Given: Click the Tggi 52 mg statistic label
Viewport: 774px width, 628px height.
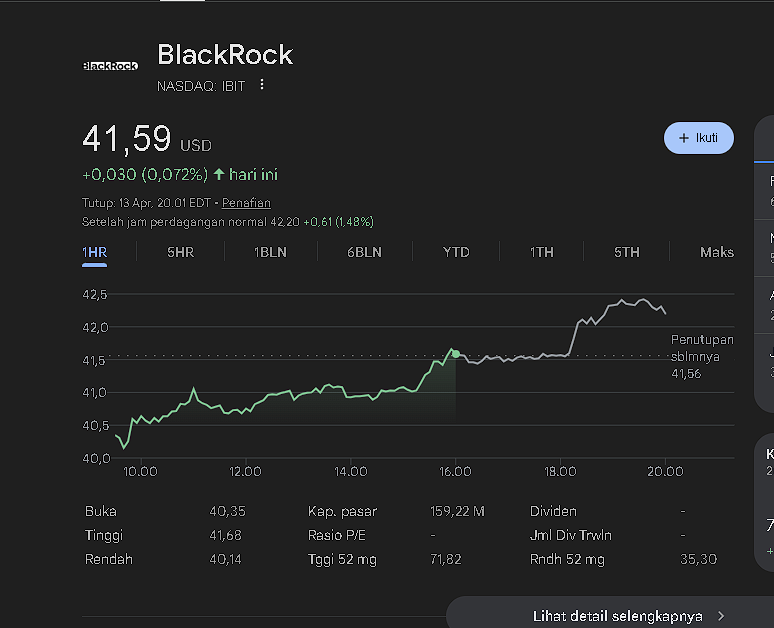Looking at the screenshot, I should coord(342,559).
